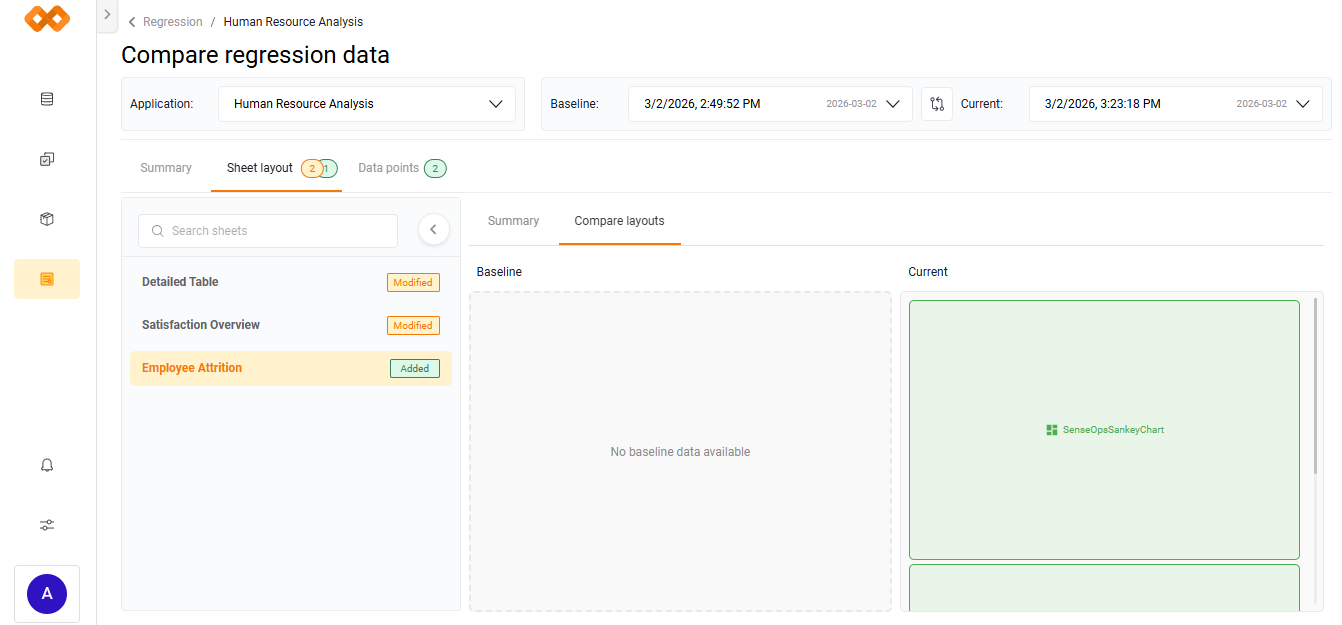Open the Current date dropdown
This screenshot has height=625, width=1342.
click(1302, 103)
